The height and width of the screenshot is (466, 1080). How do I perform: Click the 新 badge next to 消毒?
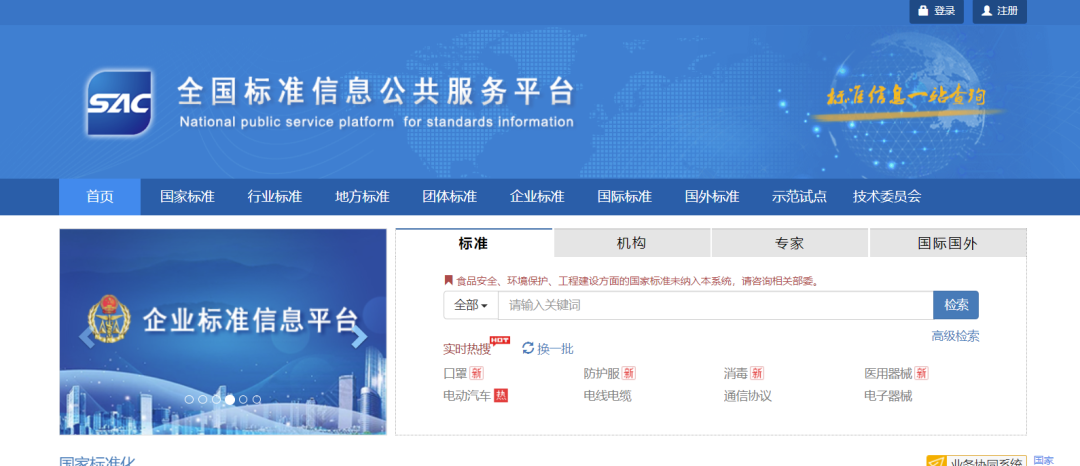tap(757, 373)
